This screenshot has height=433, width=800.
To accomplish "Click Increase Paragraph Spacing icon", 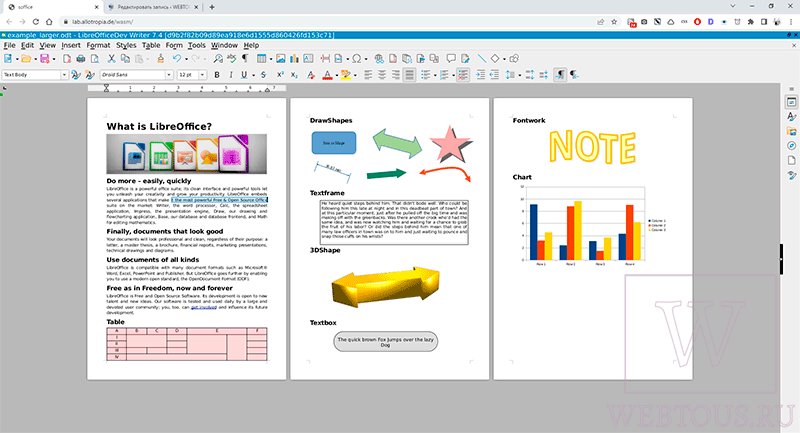I will 530,75.
